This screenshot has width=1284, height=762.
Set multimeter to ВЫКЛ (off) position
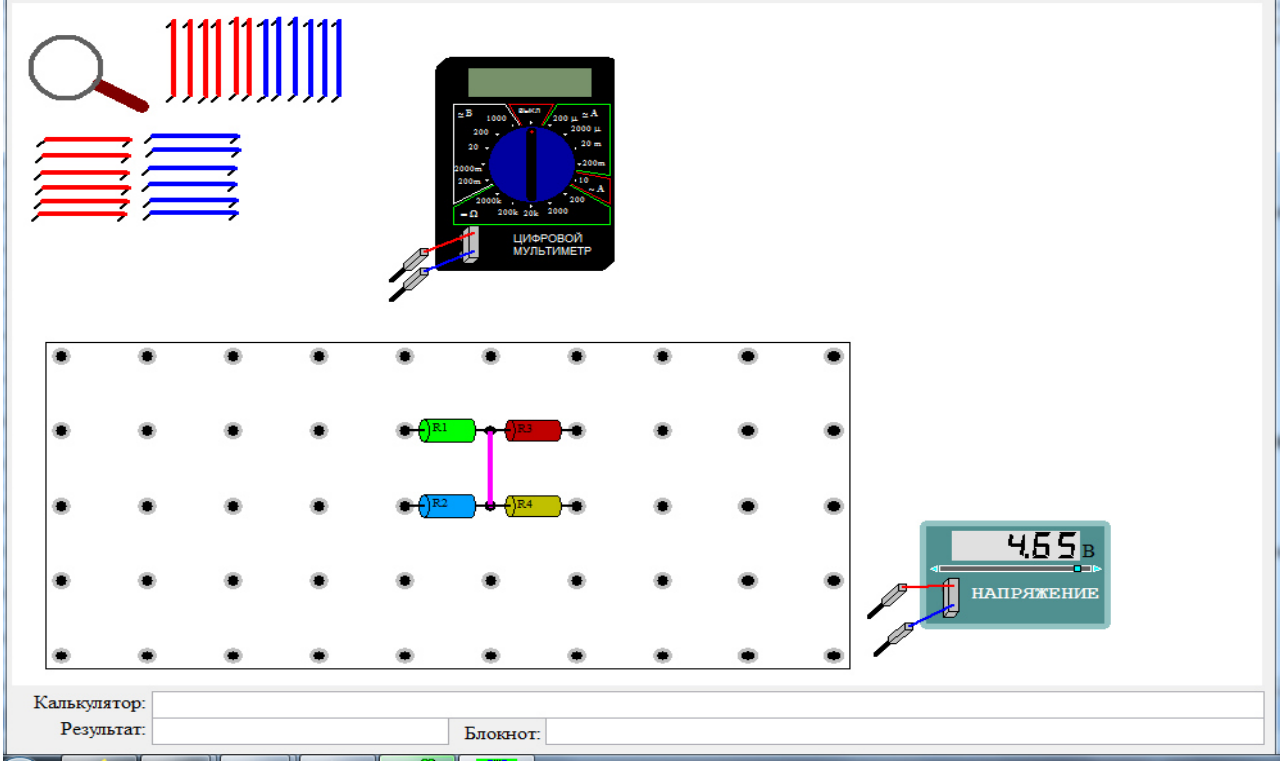531,109
